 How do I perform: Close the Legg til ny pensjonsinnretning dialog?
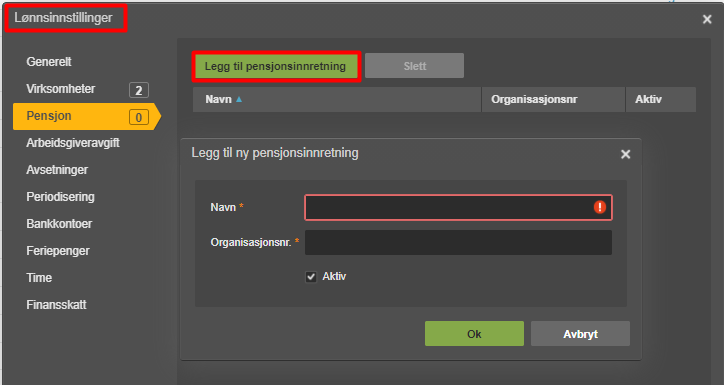click(626, 154)
